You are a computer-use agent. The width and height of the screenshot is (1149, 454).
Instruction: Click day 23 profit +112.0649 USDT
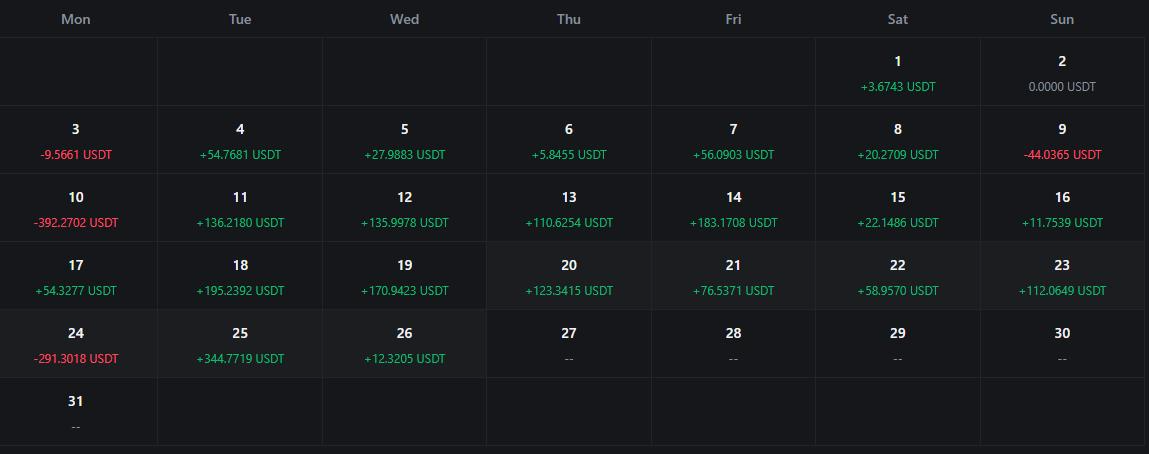coord(1062,276)
